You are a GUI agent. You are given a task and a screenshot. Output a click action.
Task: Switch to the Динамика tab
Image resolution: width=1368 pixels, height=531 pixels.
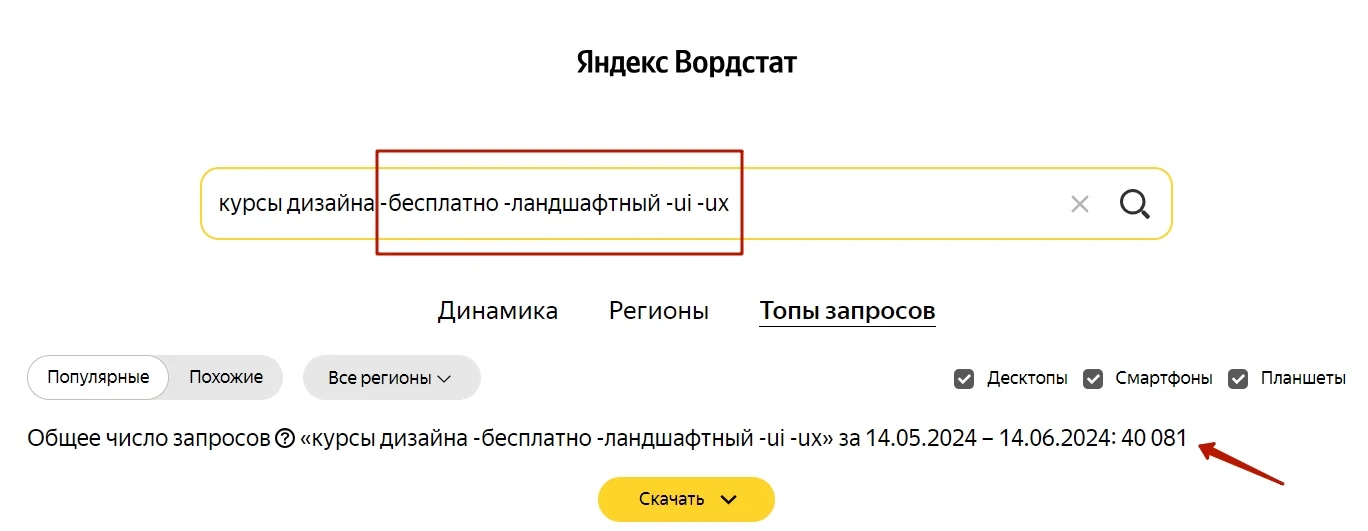click(x=497, y=310)
